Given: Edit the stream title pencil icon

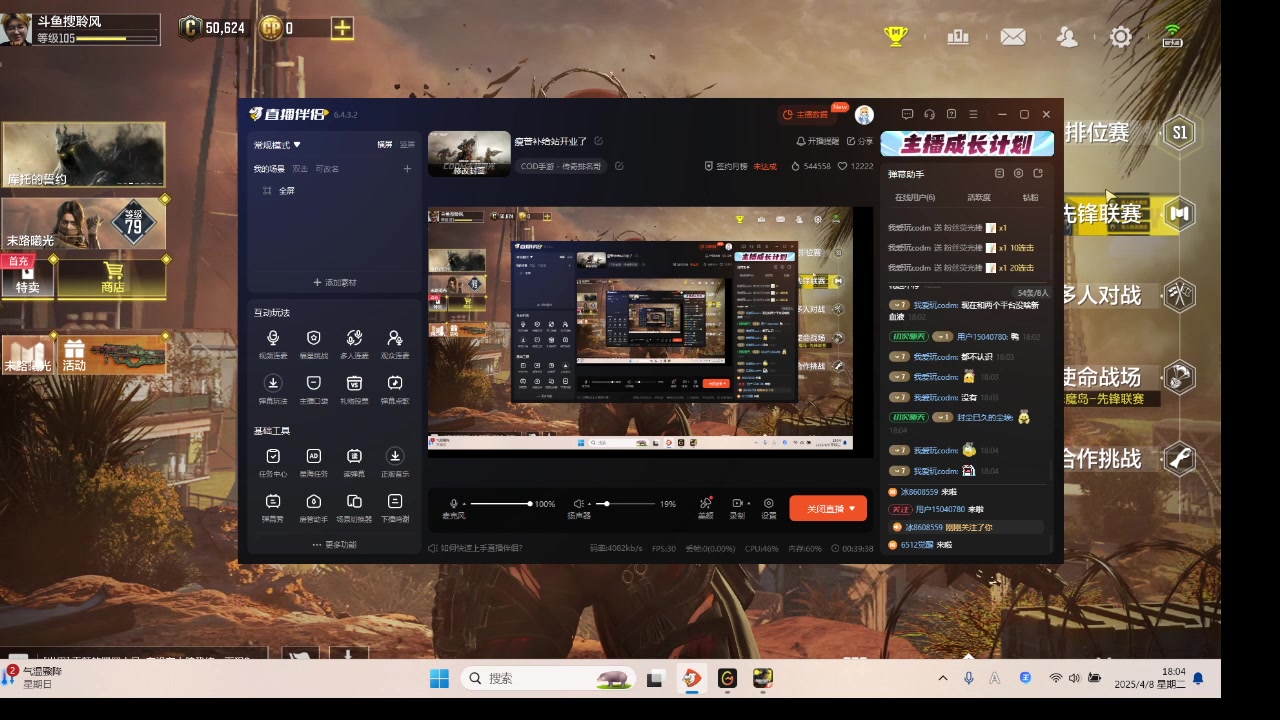Looking at the screenshot, I should point(598,141).
